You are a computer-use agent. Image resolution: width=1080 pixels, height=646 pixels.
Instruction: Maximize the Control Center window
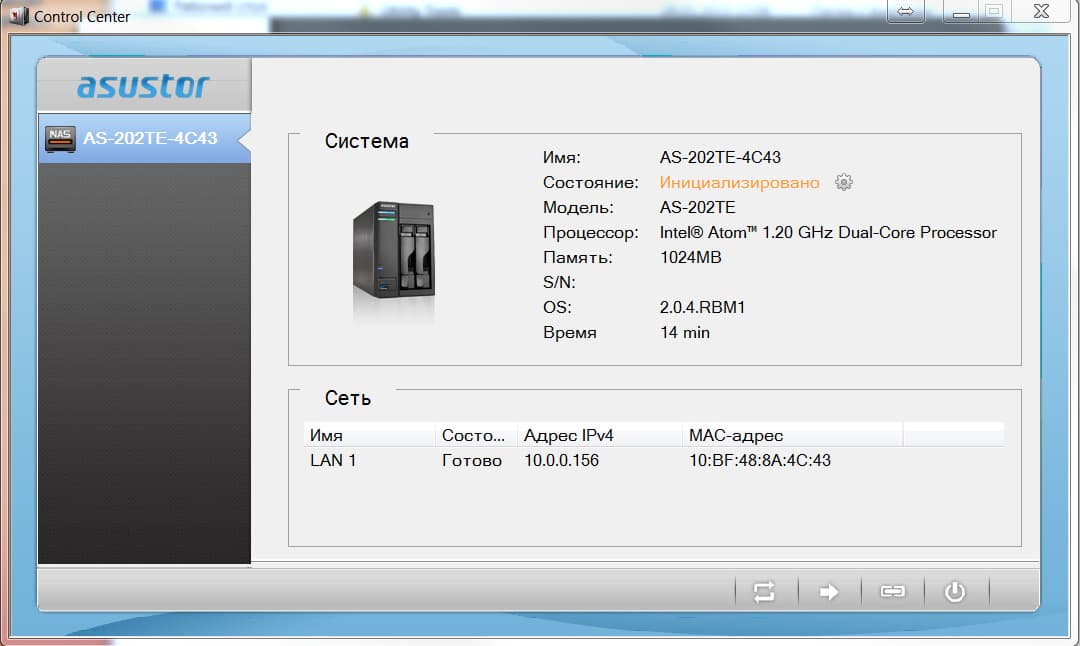994,11
